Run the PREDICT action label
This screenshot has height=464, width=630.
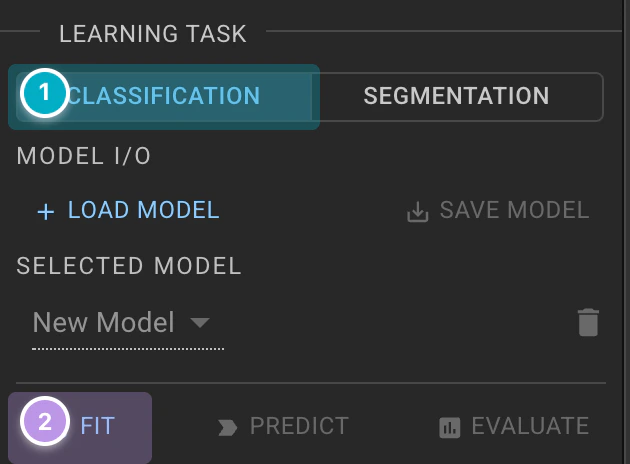point(299,426)
